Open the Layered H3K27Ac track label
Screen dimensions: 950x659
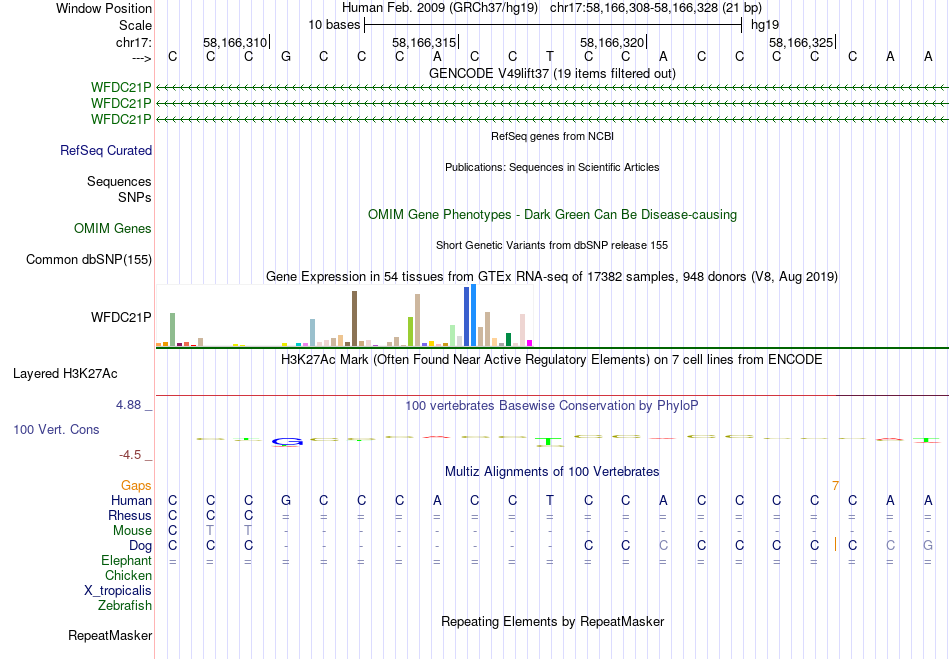click(x=65, y=374)
